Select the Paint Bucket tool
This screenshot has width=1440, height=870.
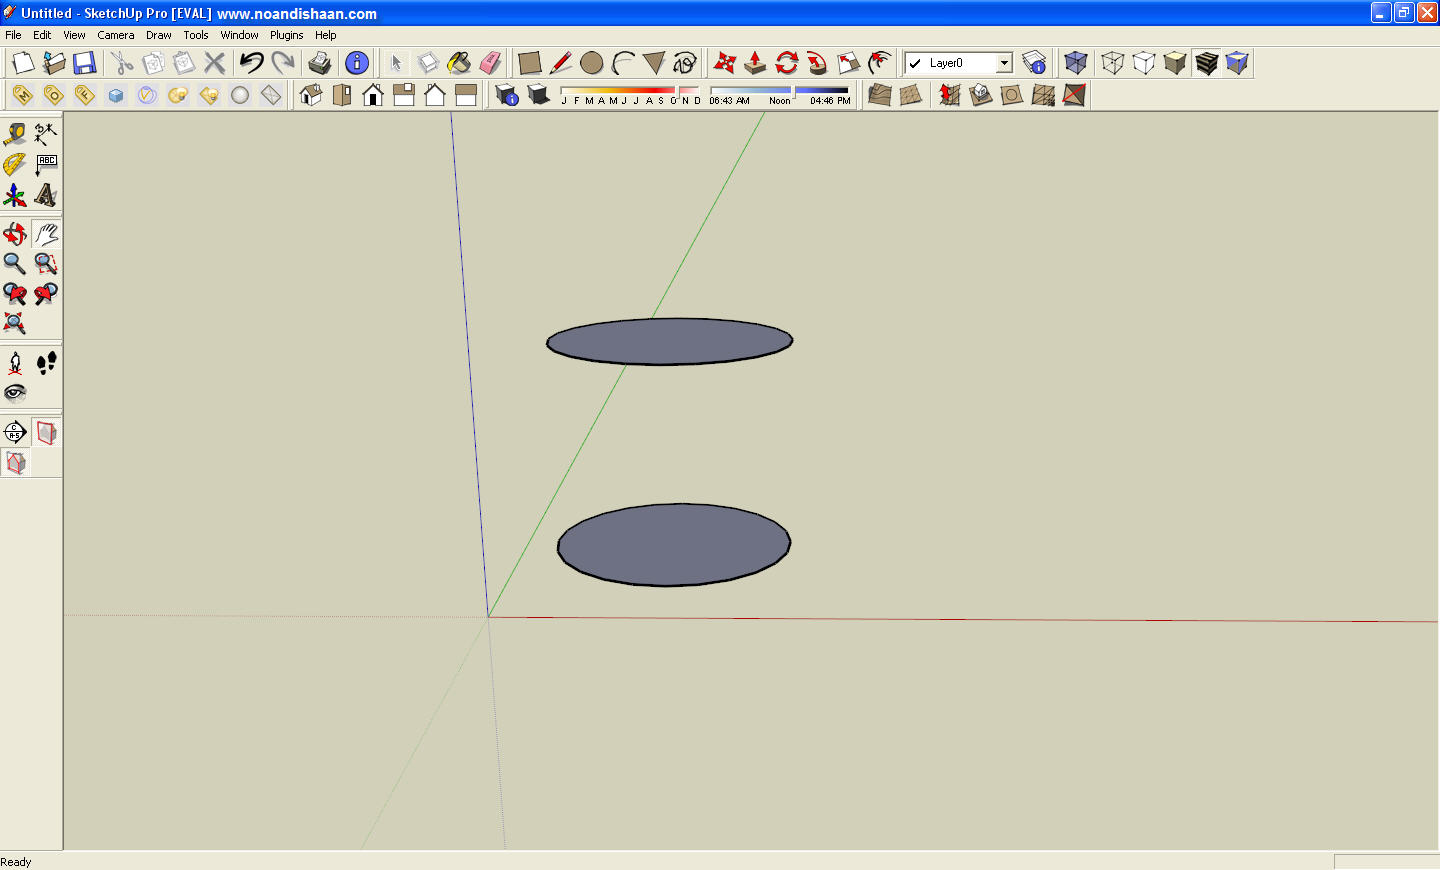(x=459, y=63)
